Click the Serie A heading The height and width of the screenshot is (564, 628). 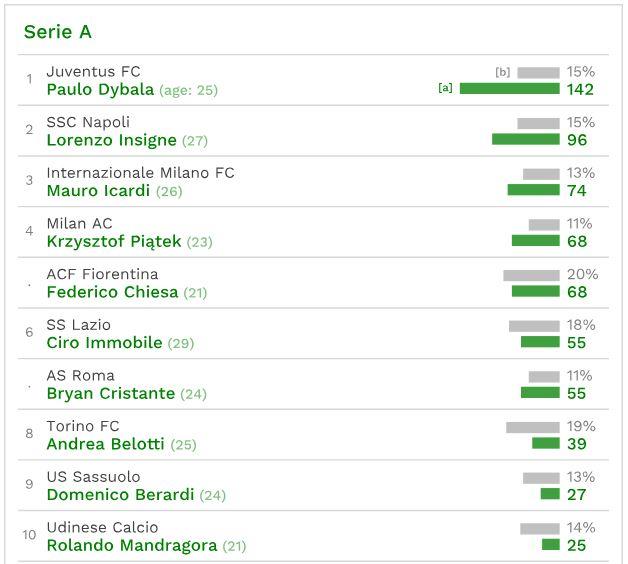click(58, 32)
